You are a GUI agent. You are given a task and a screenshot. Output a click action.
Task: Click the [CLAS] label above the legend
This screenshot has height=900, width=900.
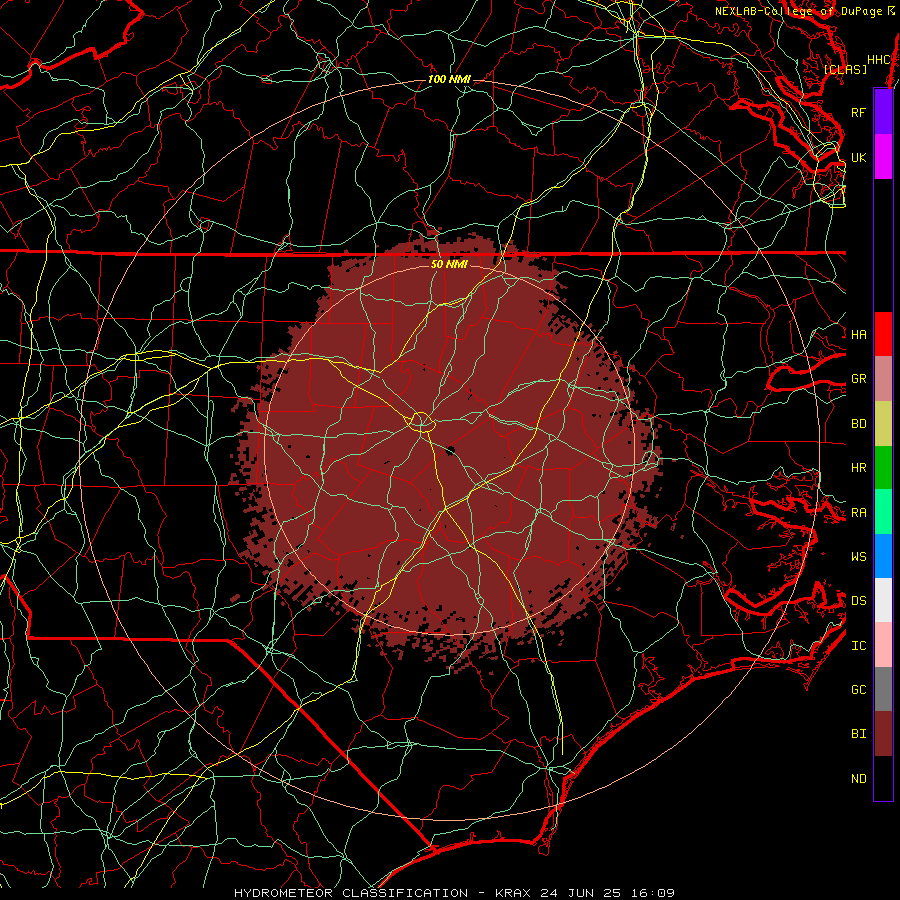click(845, 69)
